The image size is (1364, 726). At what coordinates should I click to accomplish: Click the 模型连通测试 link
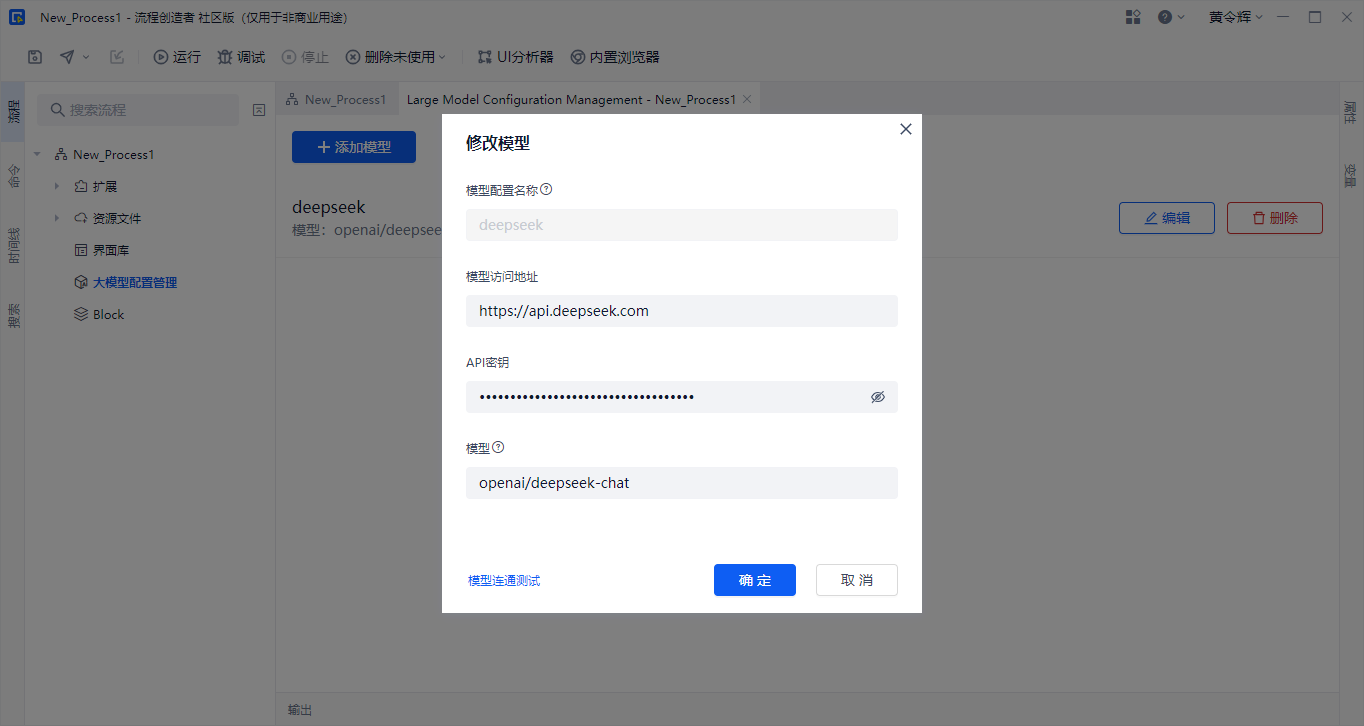[504, 580]
